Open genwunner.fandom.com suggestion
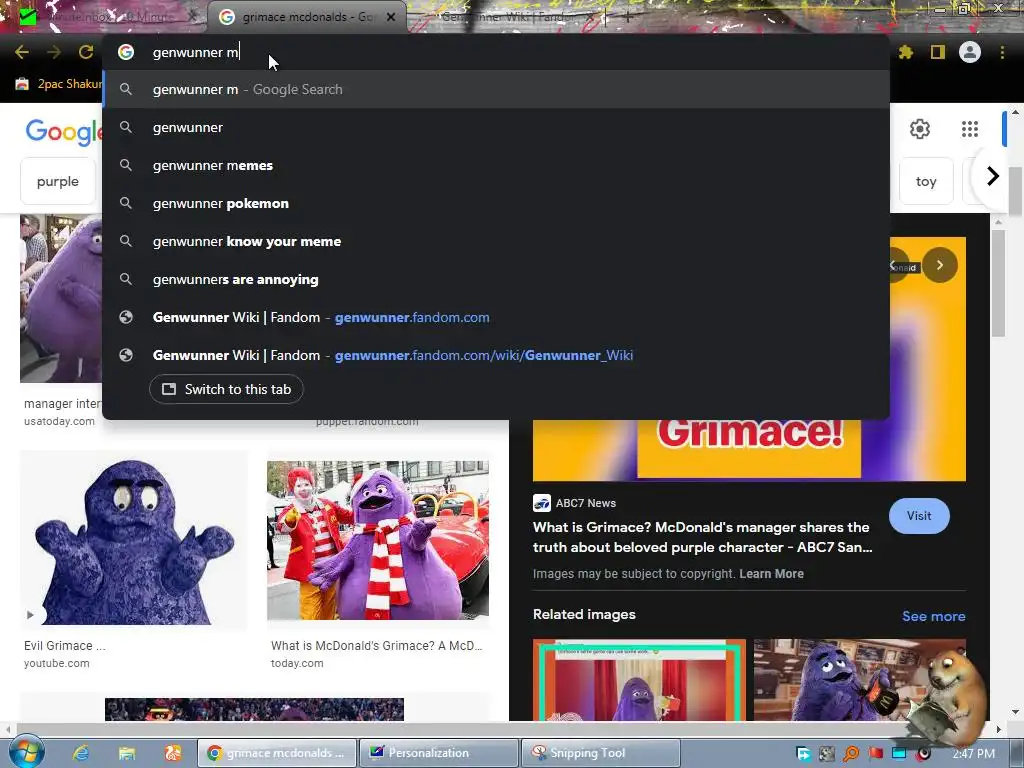Screen dimensions: 1024x768 coord(496,317)
